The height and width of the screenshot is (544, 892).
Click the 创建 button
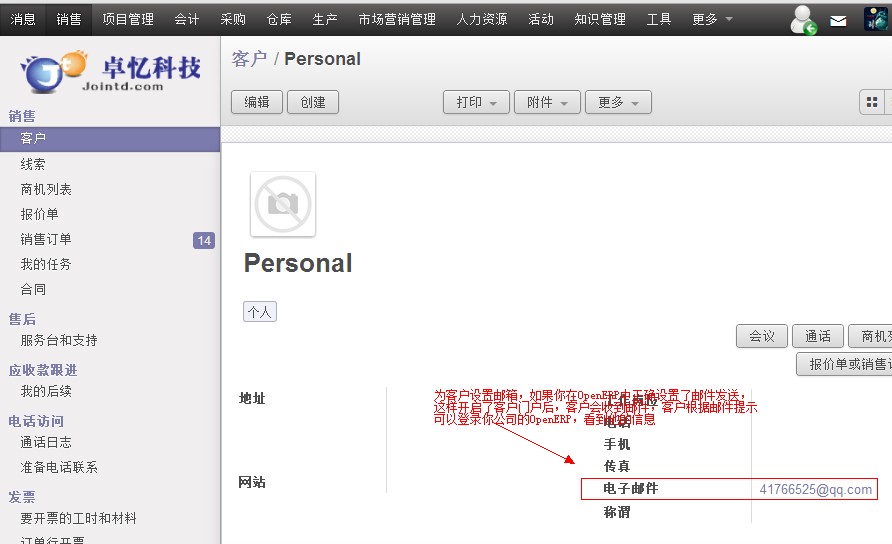pos(313,102)
